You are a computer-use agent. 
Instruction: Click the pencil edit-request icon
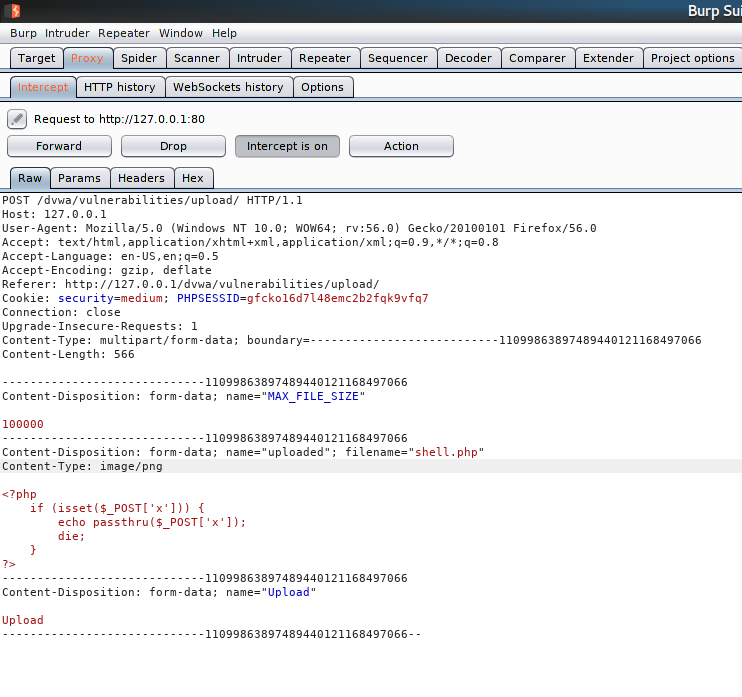17,119
